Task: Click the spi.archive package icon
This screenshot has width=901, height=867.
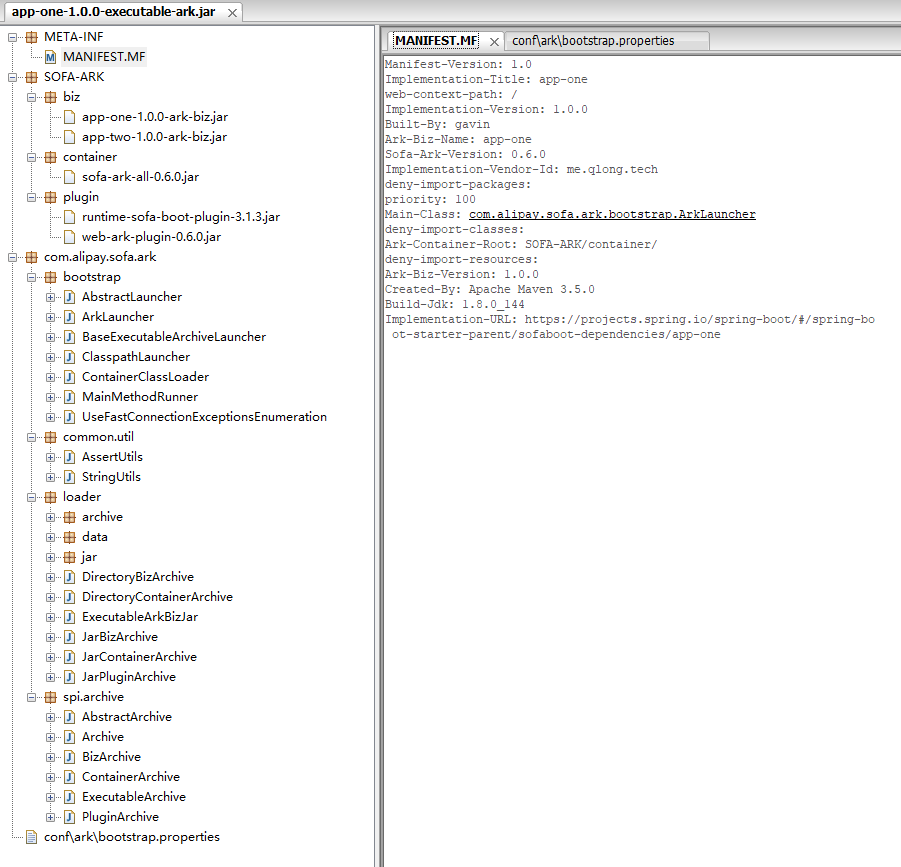Action: click(53, 696)
